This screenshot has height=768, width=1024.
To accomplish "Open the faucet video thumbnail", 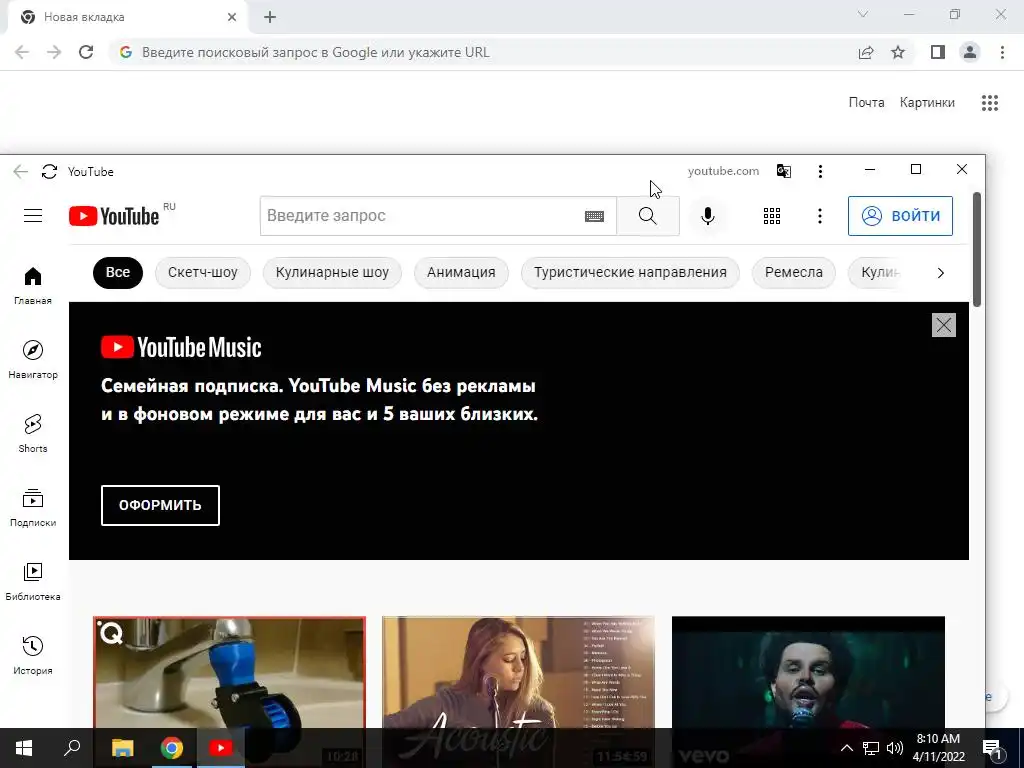I will 229,672.
